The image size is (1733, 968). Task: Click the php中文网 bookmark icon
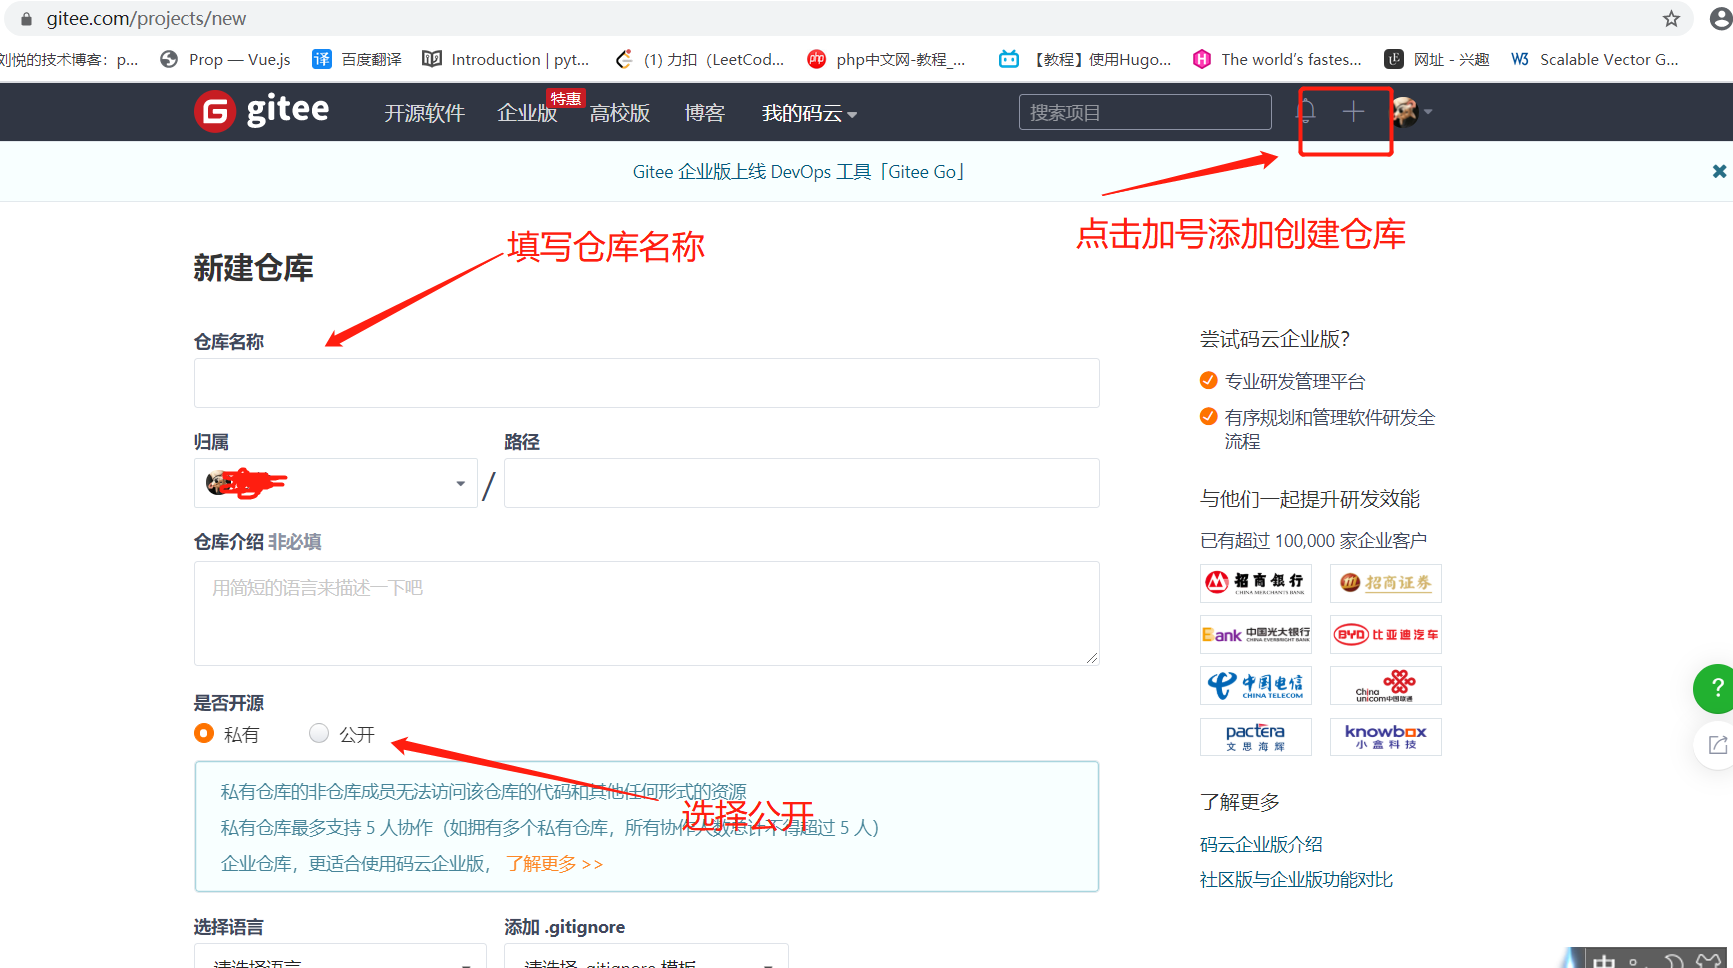817,59
